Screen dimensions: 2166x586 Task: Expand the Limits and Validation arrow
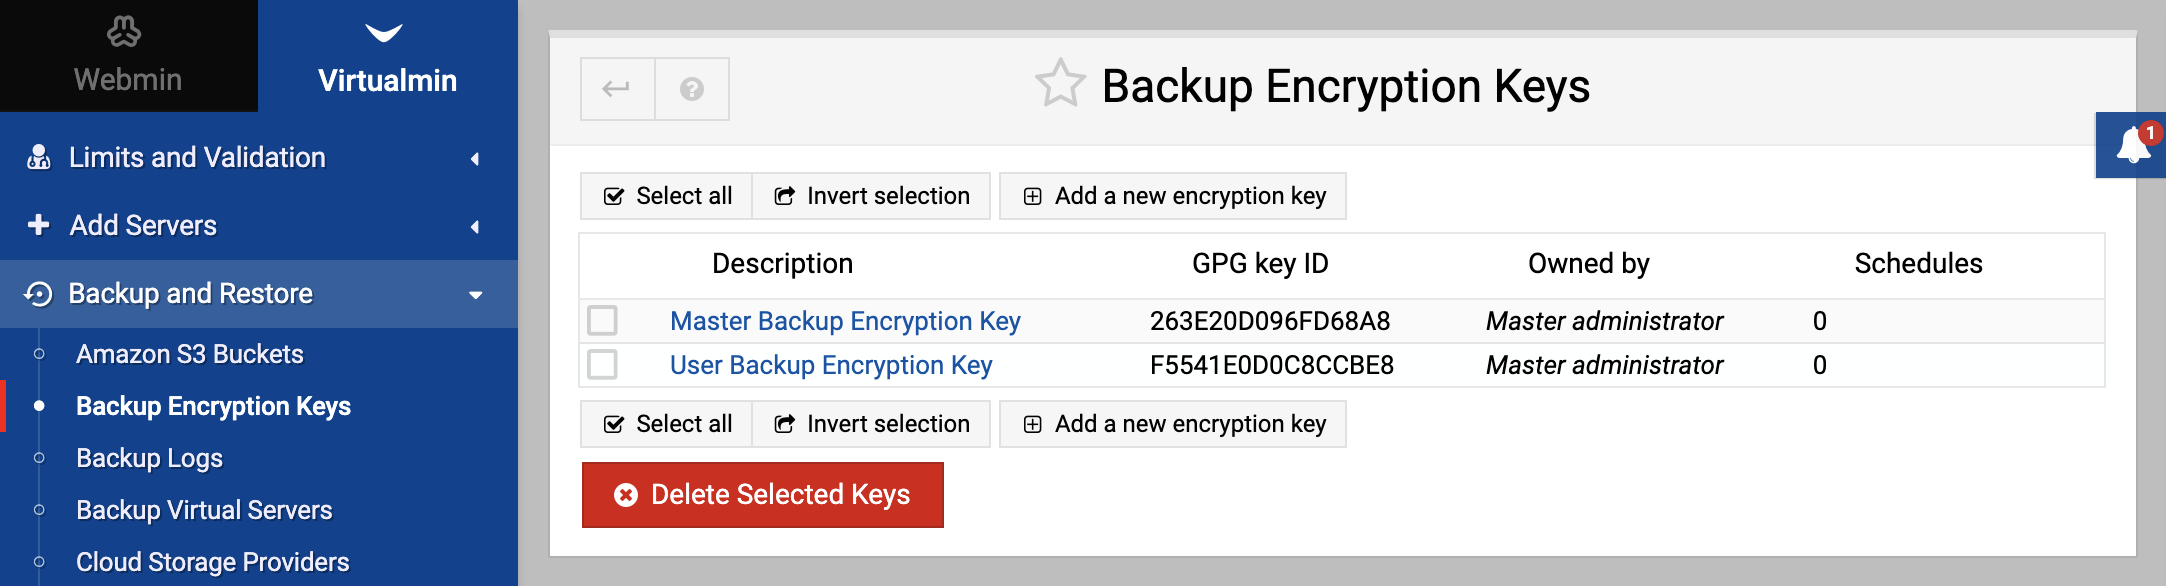click(475, 158)
